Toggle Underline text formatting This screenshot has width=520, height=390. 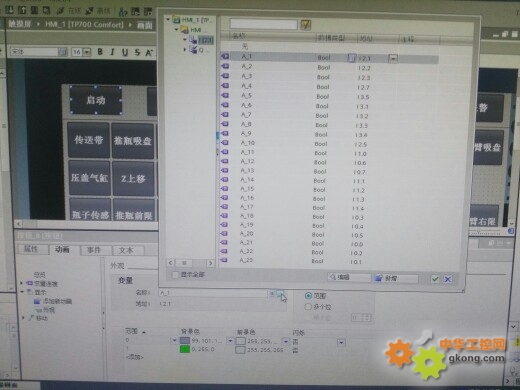tap(125, 52)
